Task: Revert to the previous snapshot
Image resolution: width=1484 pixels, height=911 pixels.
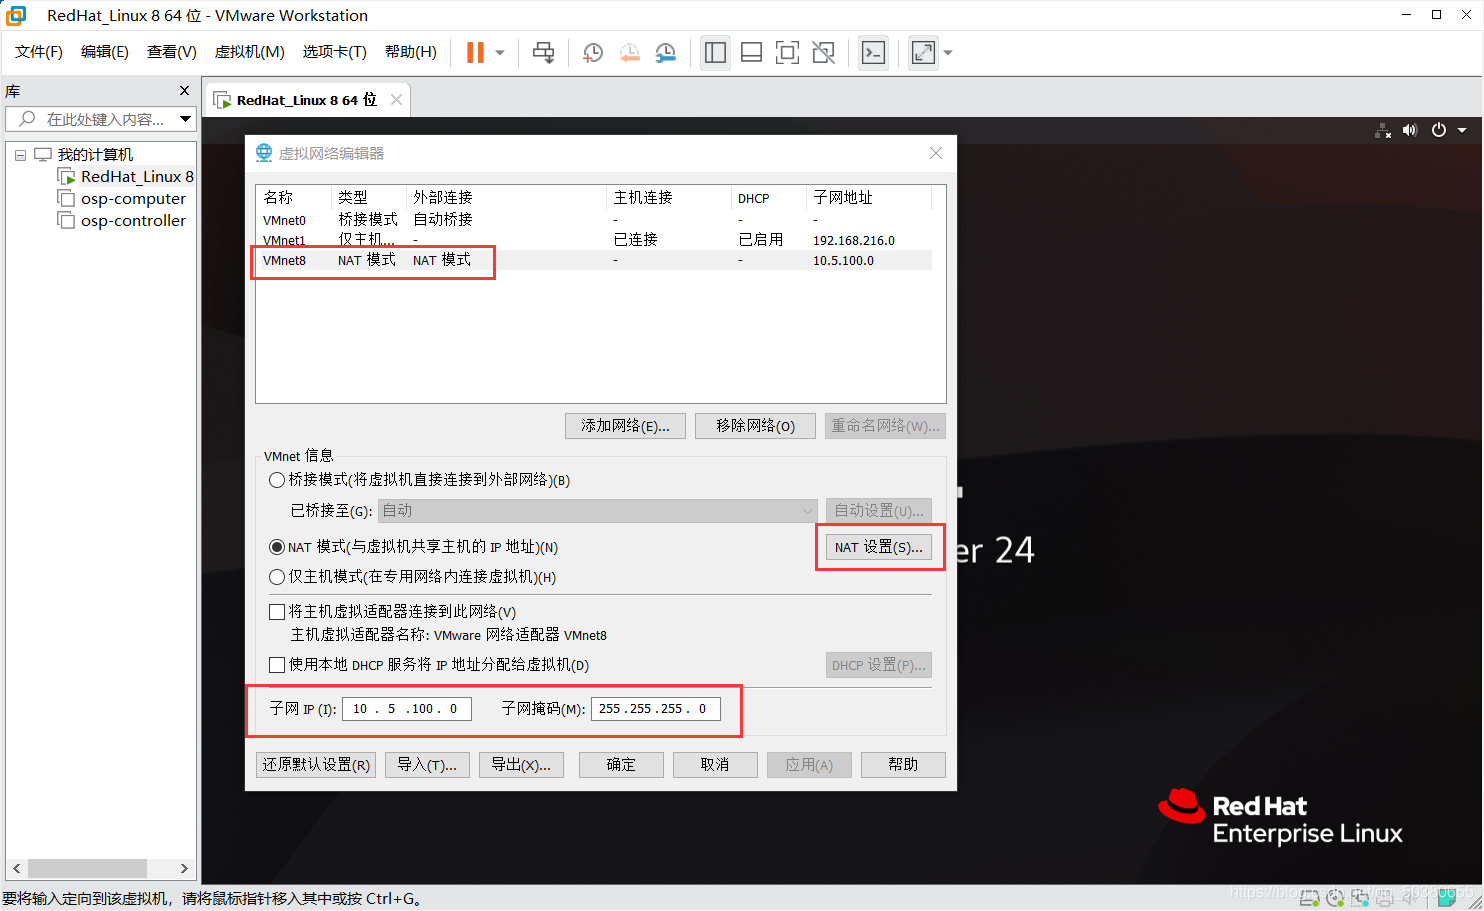Action: (629, 53)
